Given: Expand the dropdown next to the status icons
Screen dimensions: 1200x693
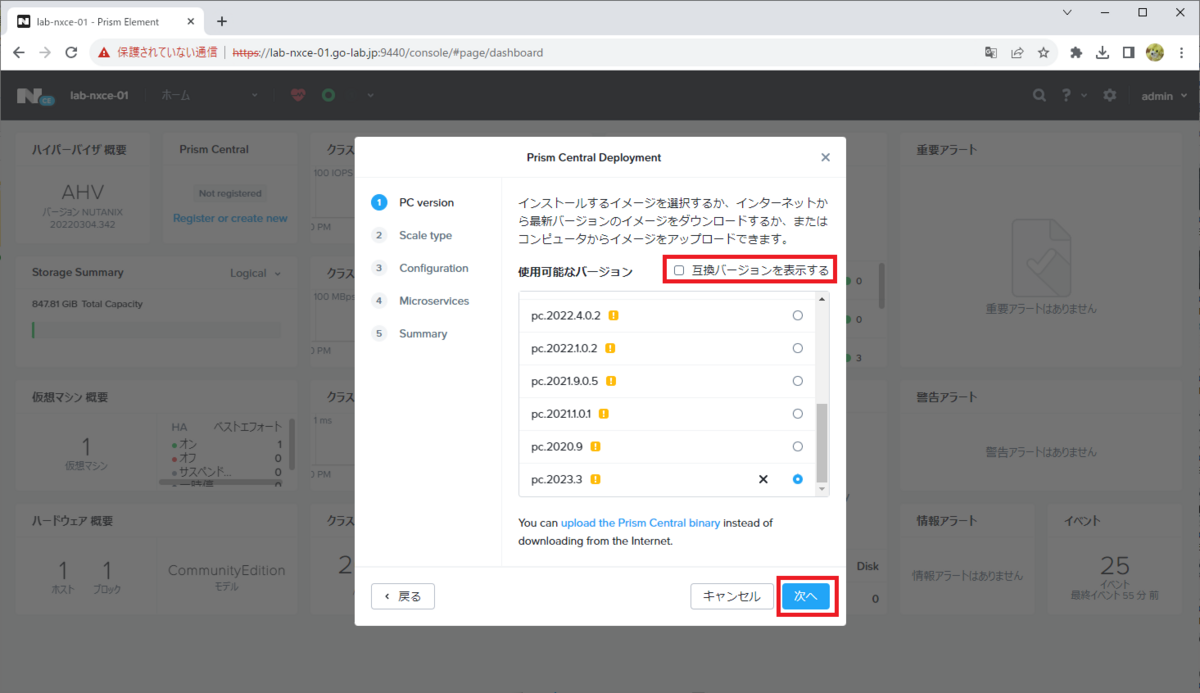Looking at the screenshot, I should [370, 96].
